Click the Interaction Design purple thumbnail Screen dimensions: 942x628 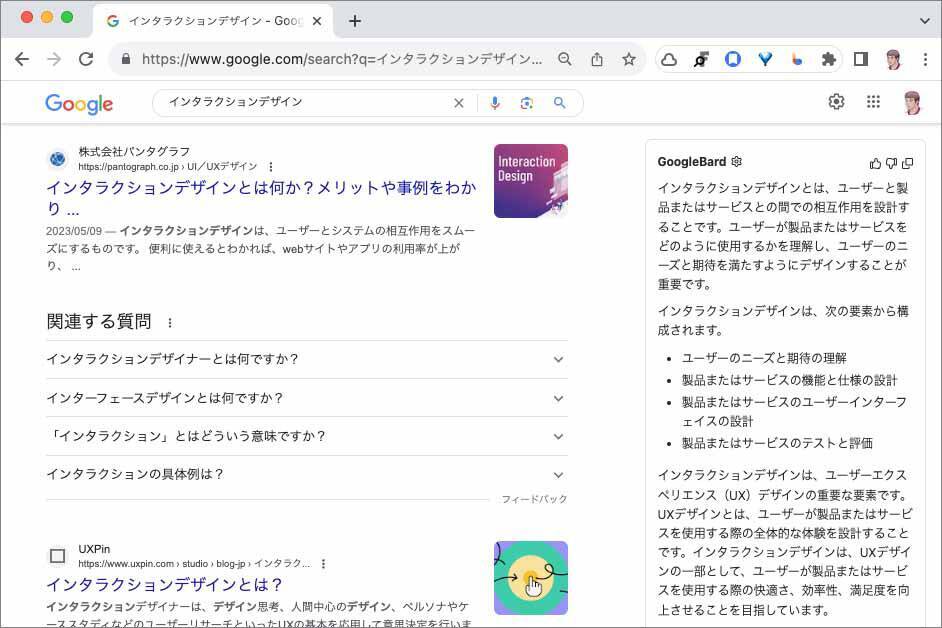pyautogui.click(x=530, y=181)
